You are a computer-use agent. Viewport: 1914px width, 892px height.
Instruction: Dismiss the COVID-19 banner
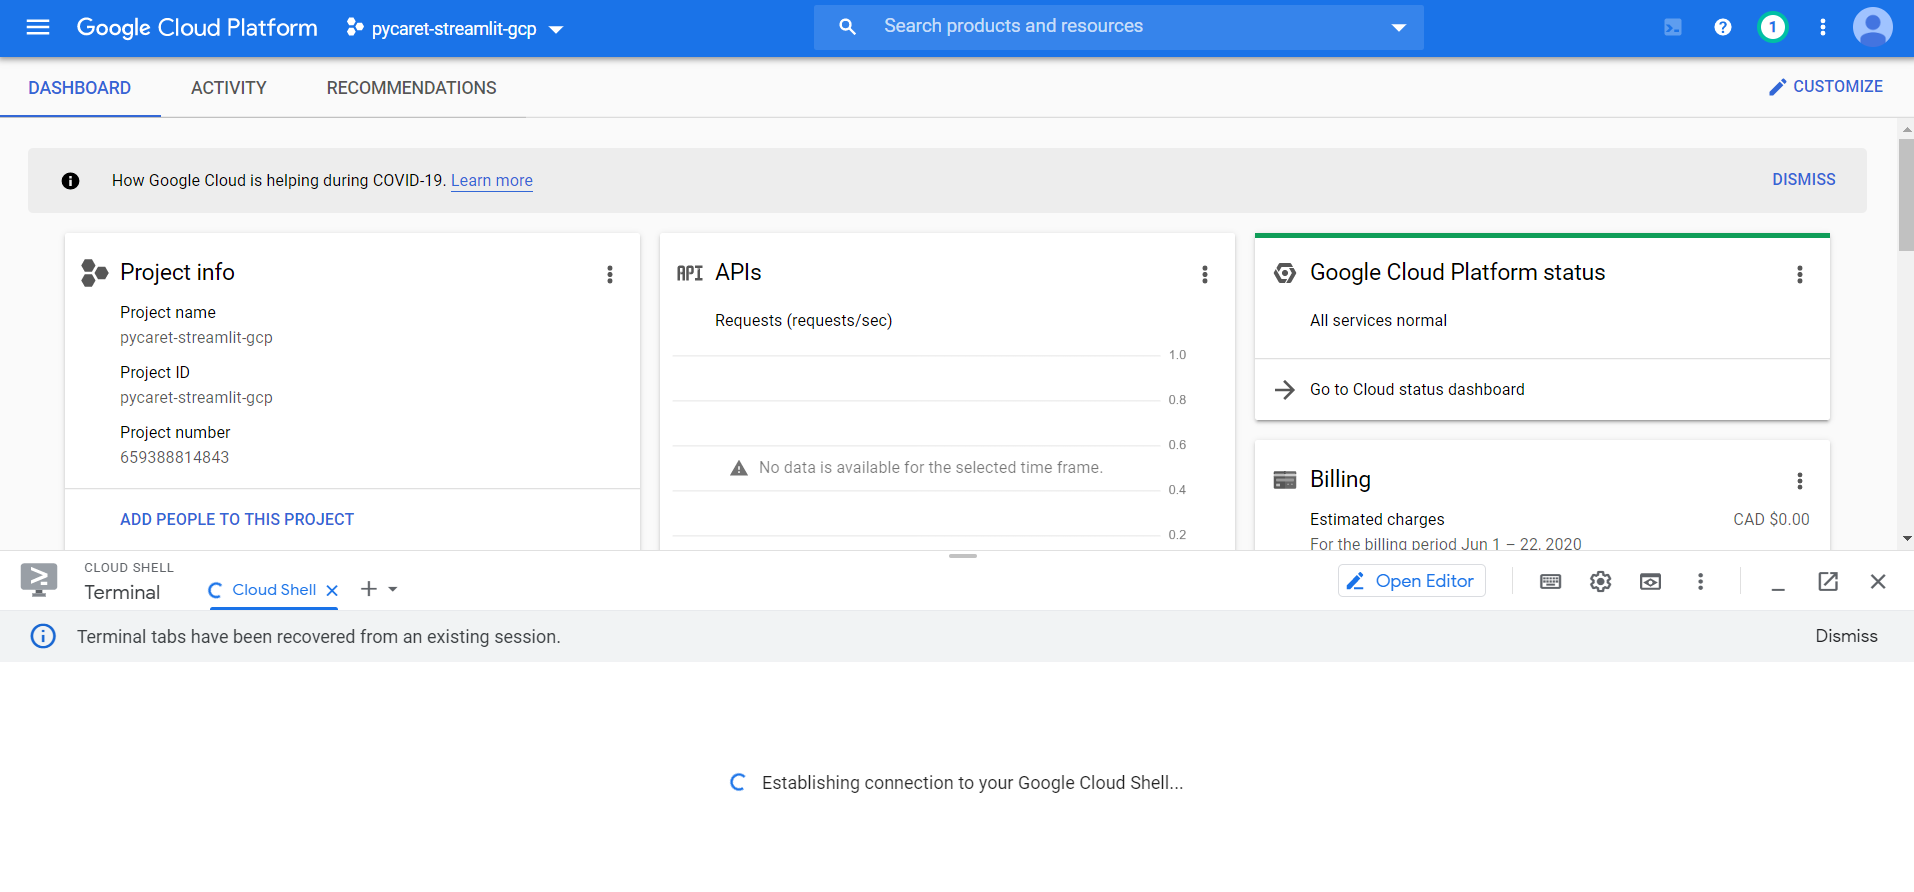pos(1803,179)
